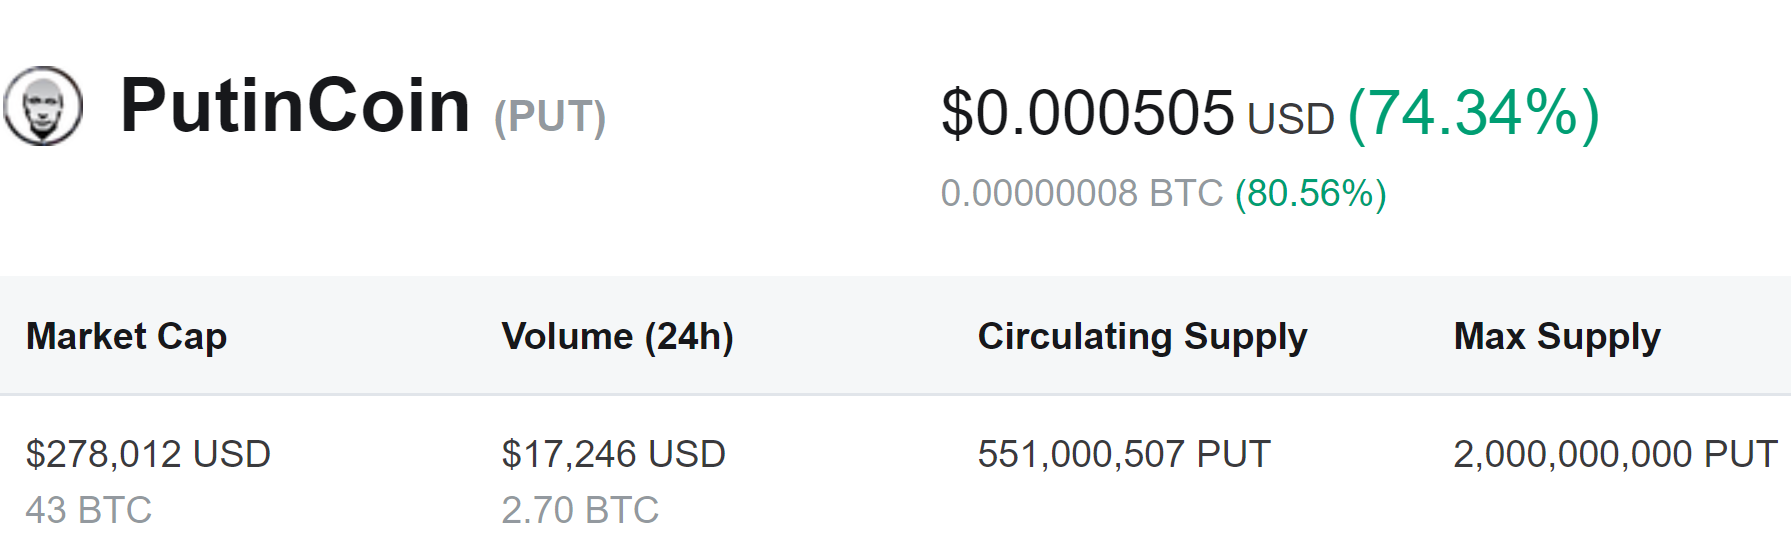Click the USD unit in market cap value
The width and height of the screenshot is (1791, 541).
pos(232,454)
